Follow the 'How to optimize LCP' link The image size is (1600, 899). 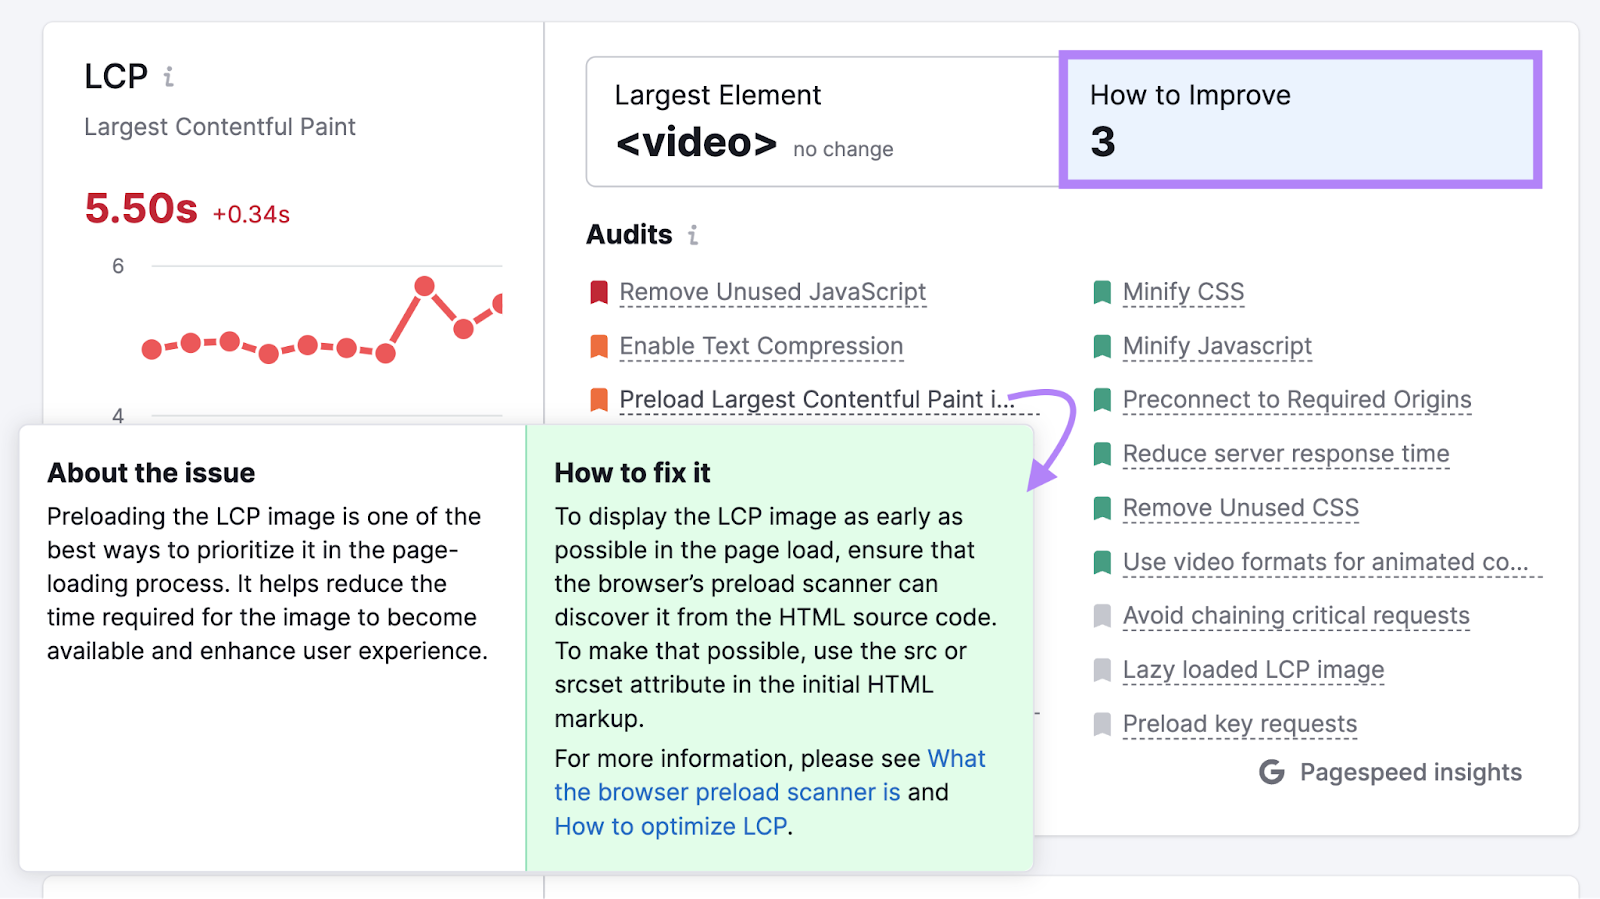671,827
